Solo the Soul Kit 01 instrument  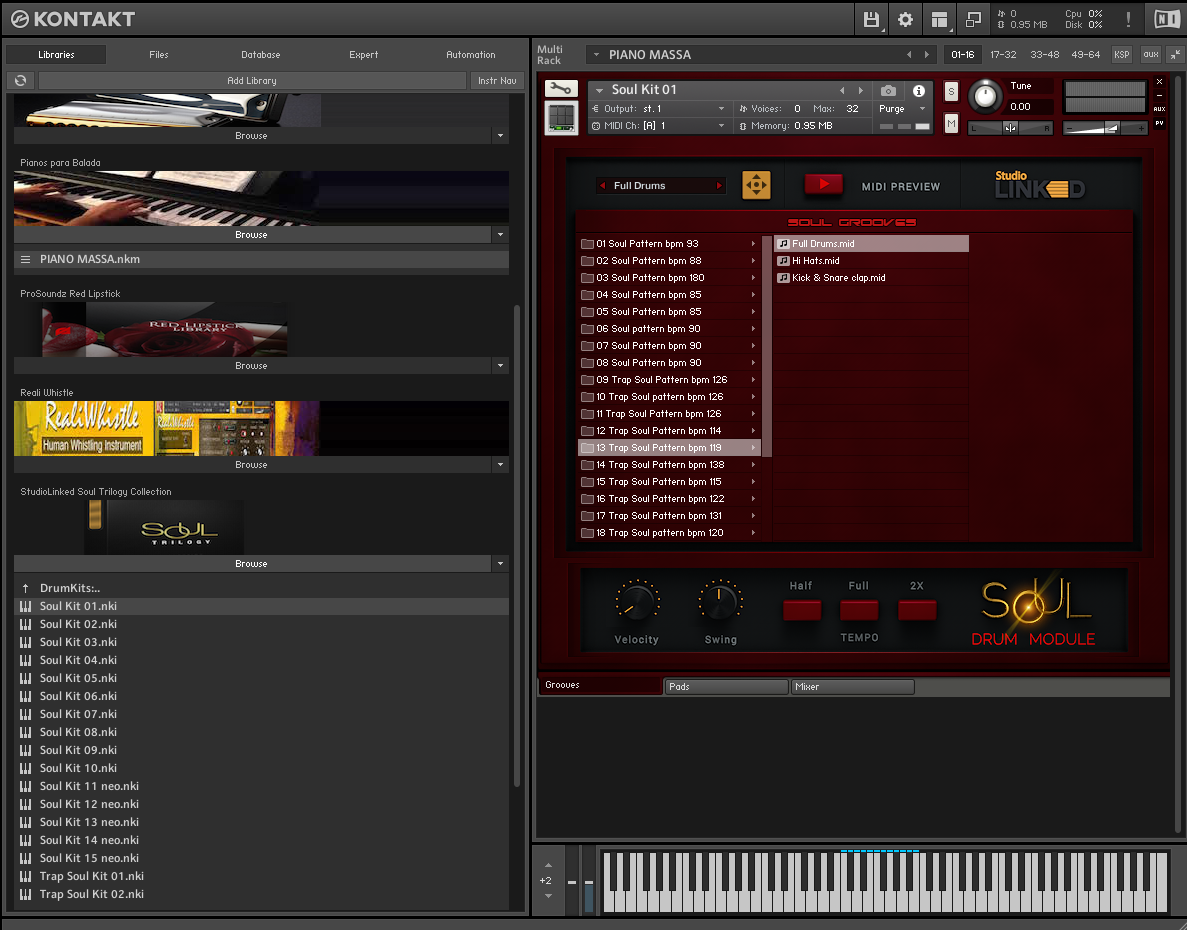952,92
